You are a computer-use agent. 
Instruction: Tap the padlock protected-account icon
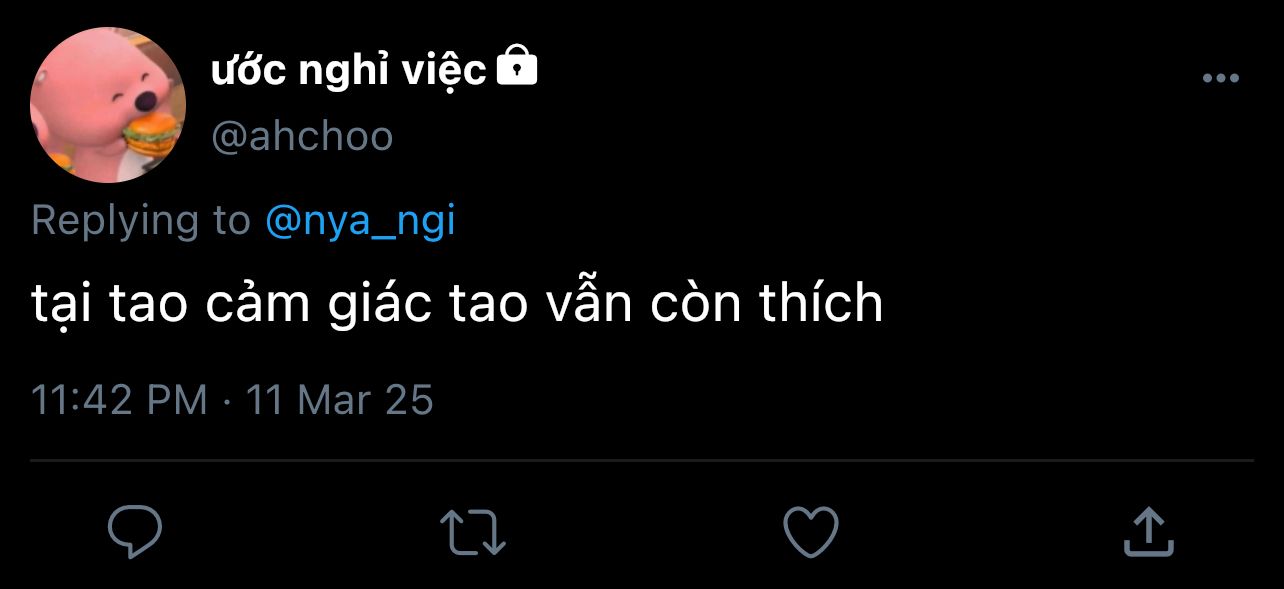(517, 66)
